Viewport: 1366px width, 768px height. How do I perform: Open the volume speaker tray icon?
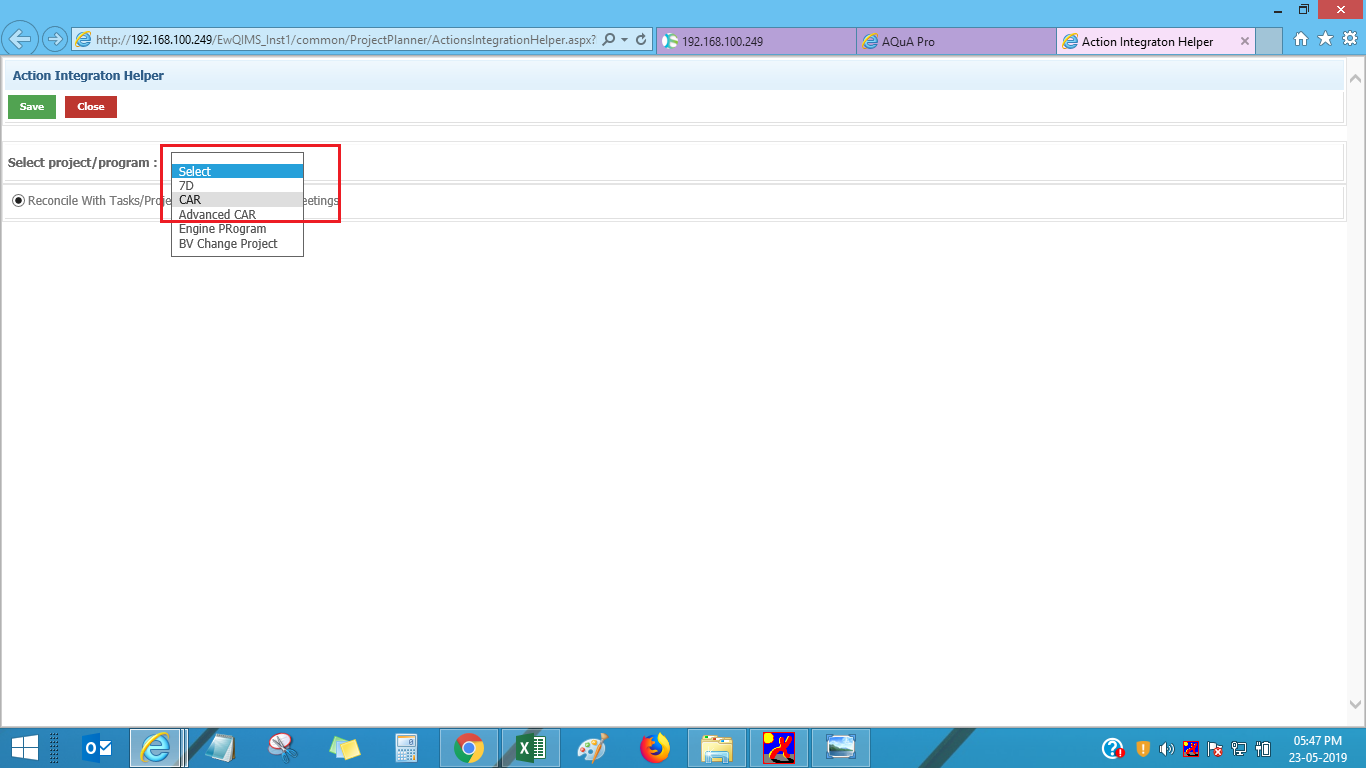[1166, 748]
